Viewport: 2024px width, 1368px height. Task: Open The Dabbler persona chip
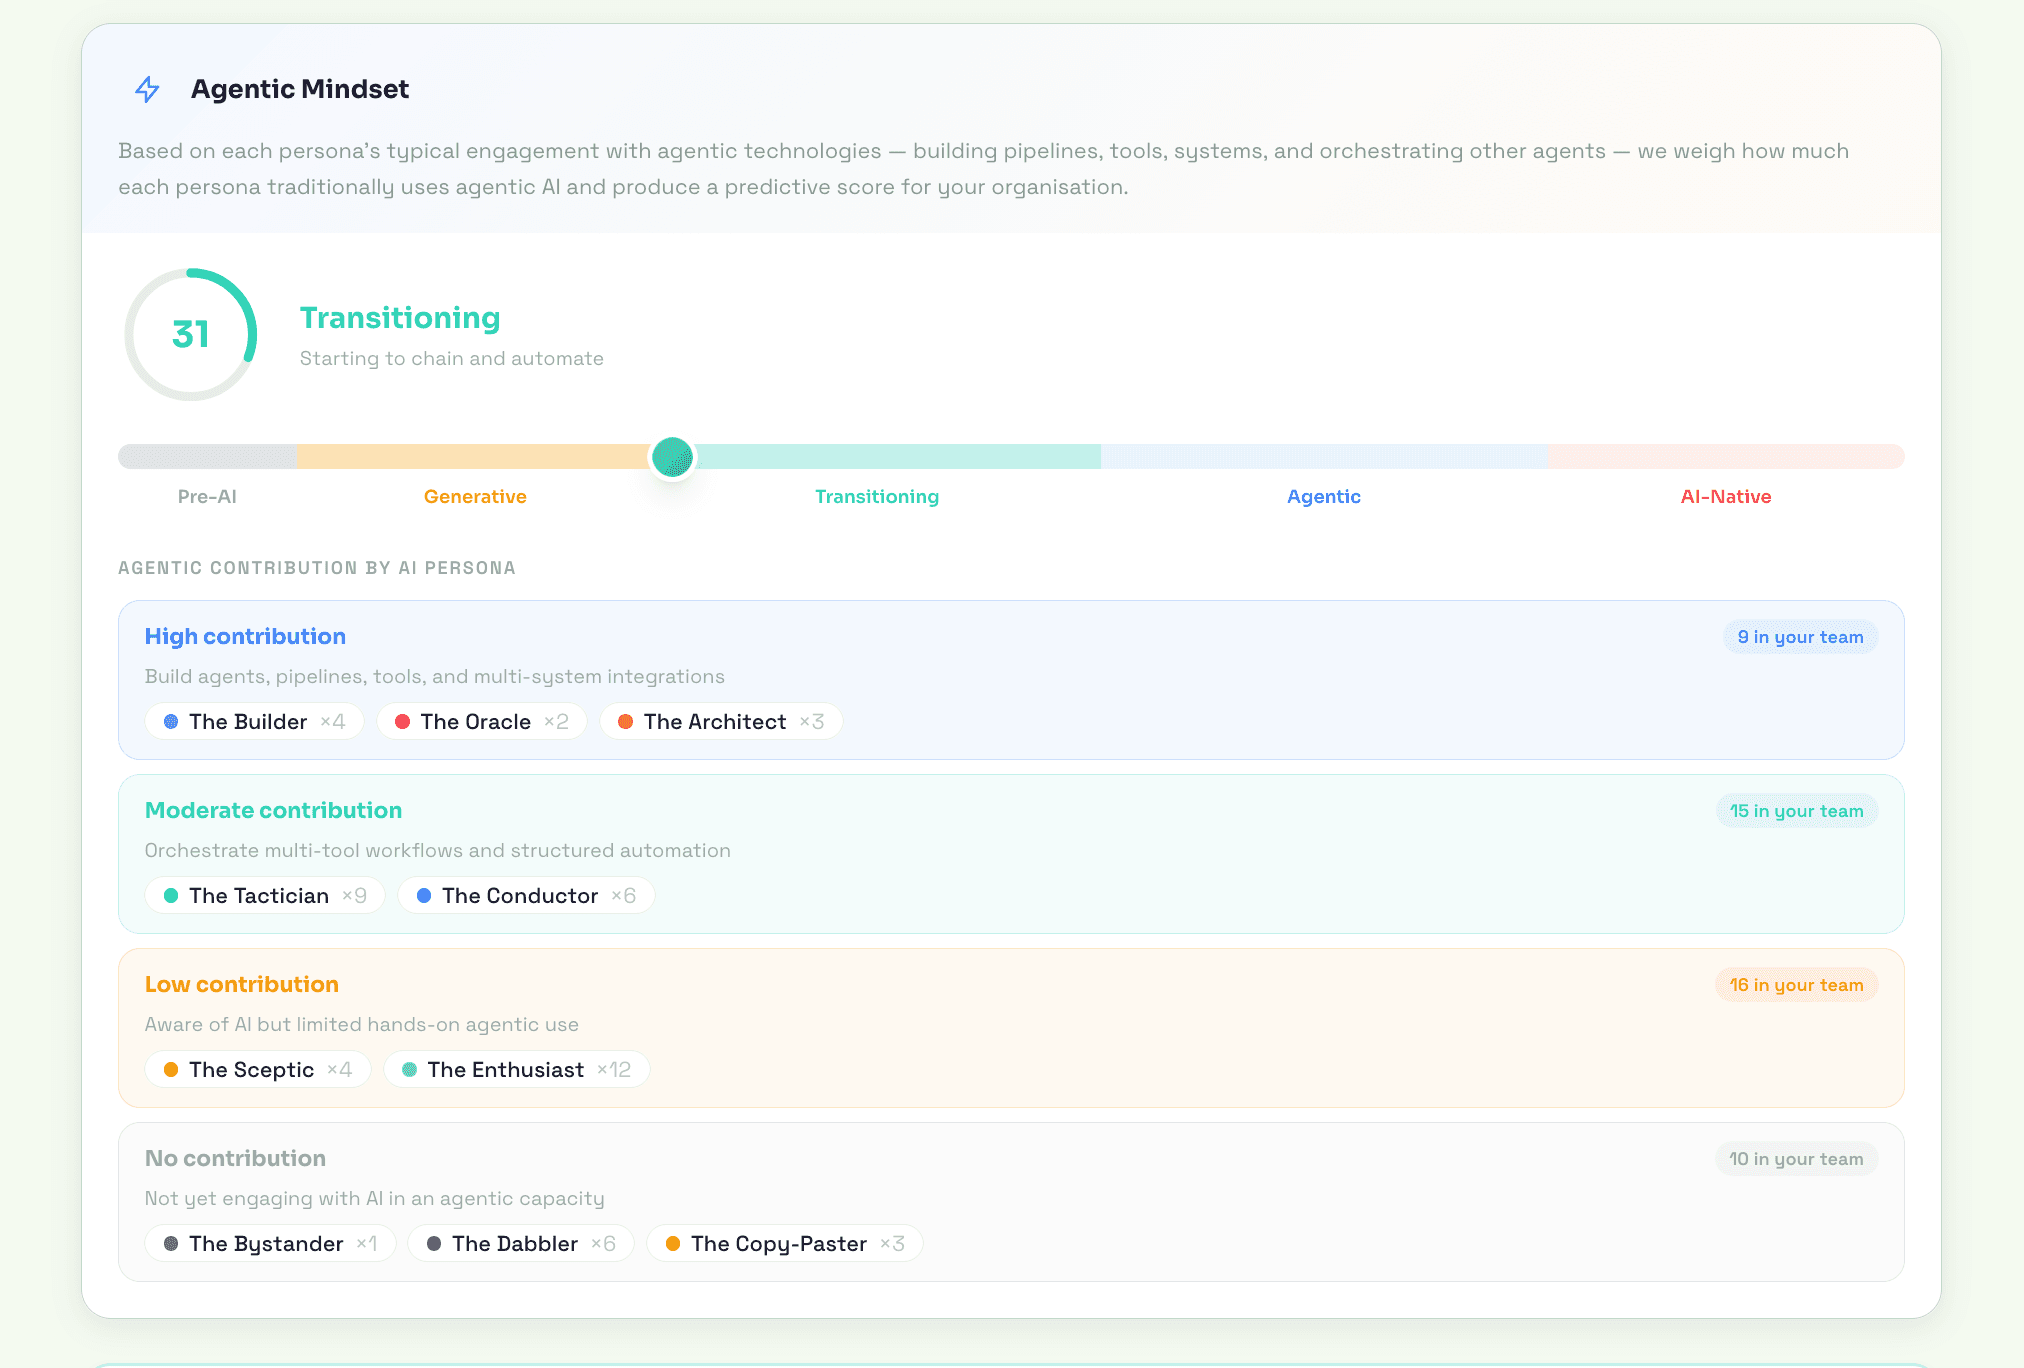[x=521, y=1244]
